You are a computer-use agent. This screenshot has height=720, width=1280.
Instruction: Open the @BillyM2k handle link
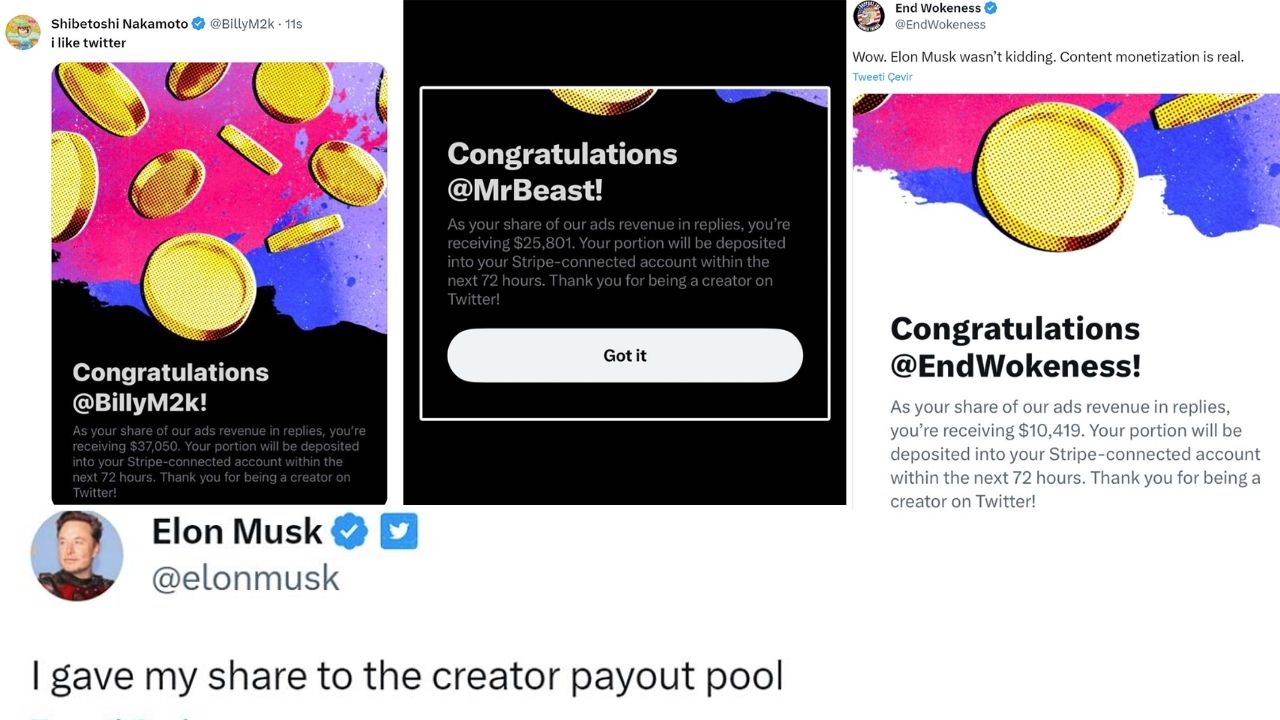point(241,24)
